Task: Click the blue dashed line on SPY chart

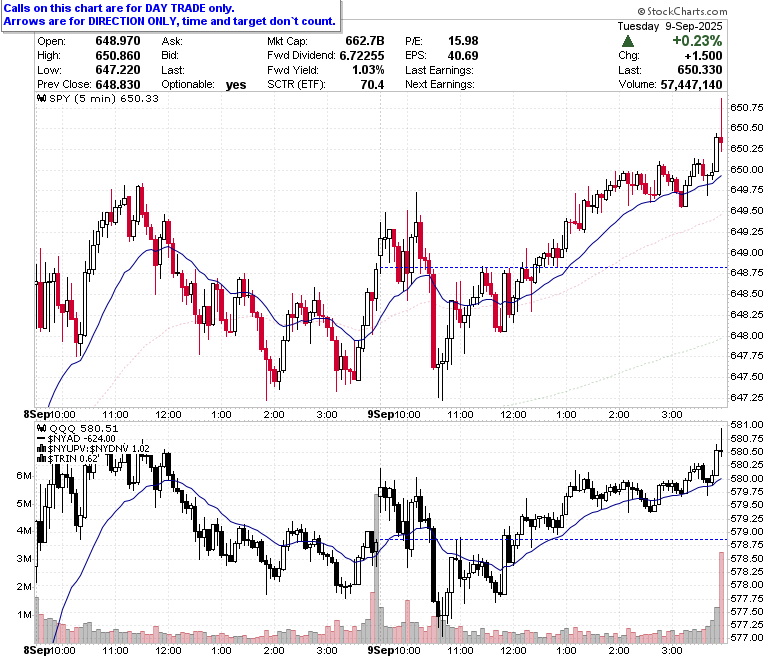Action: (x=554, y=268)
